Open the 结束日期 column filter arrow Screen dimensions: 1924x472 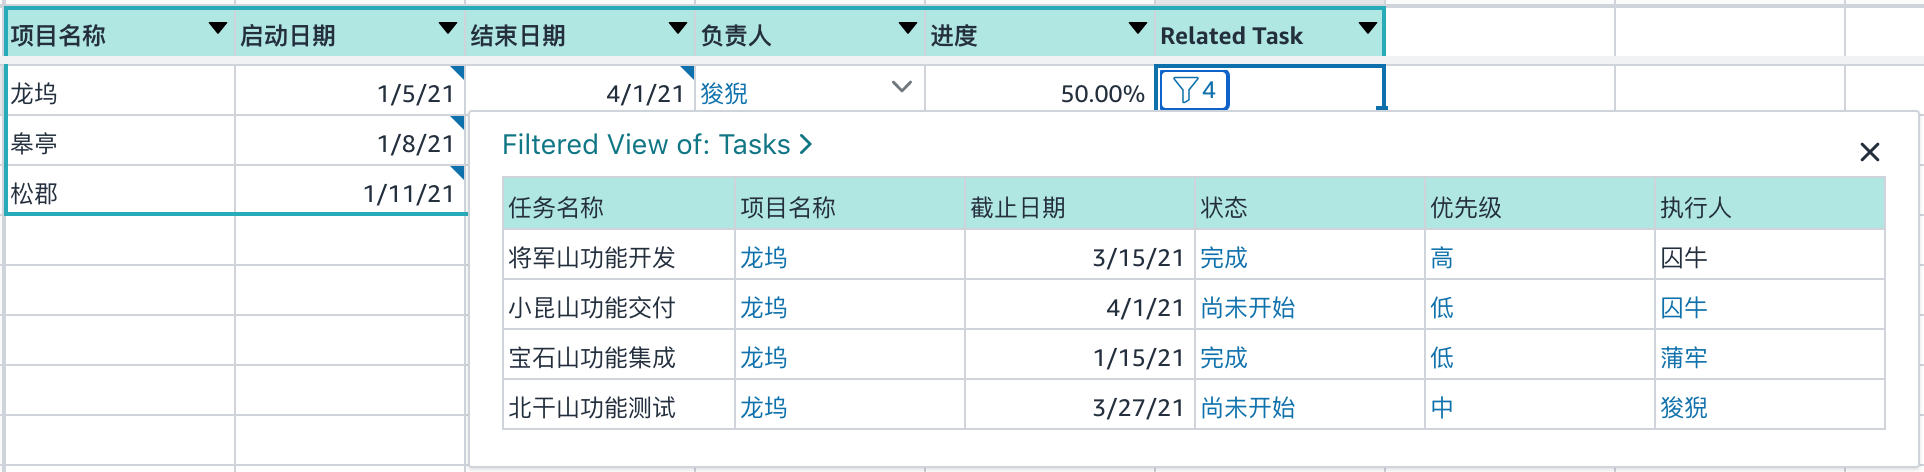coord(678,29)
